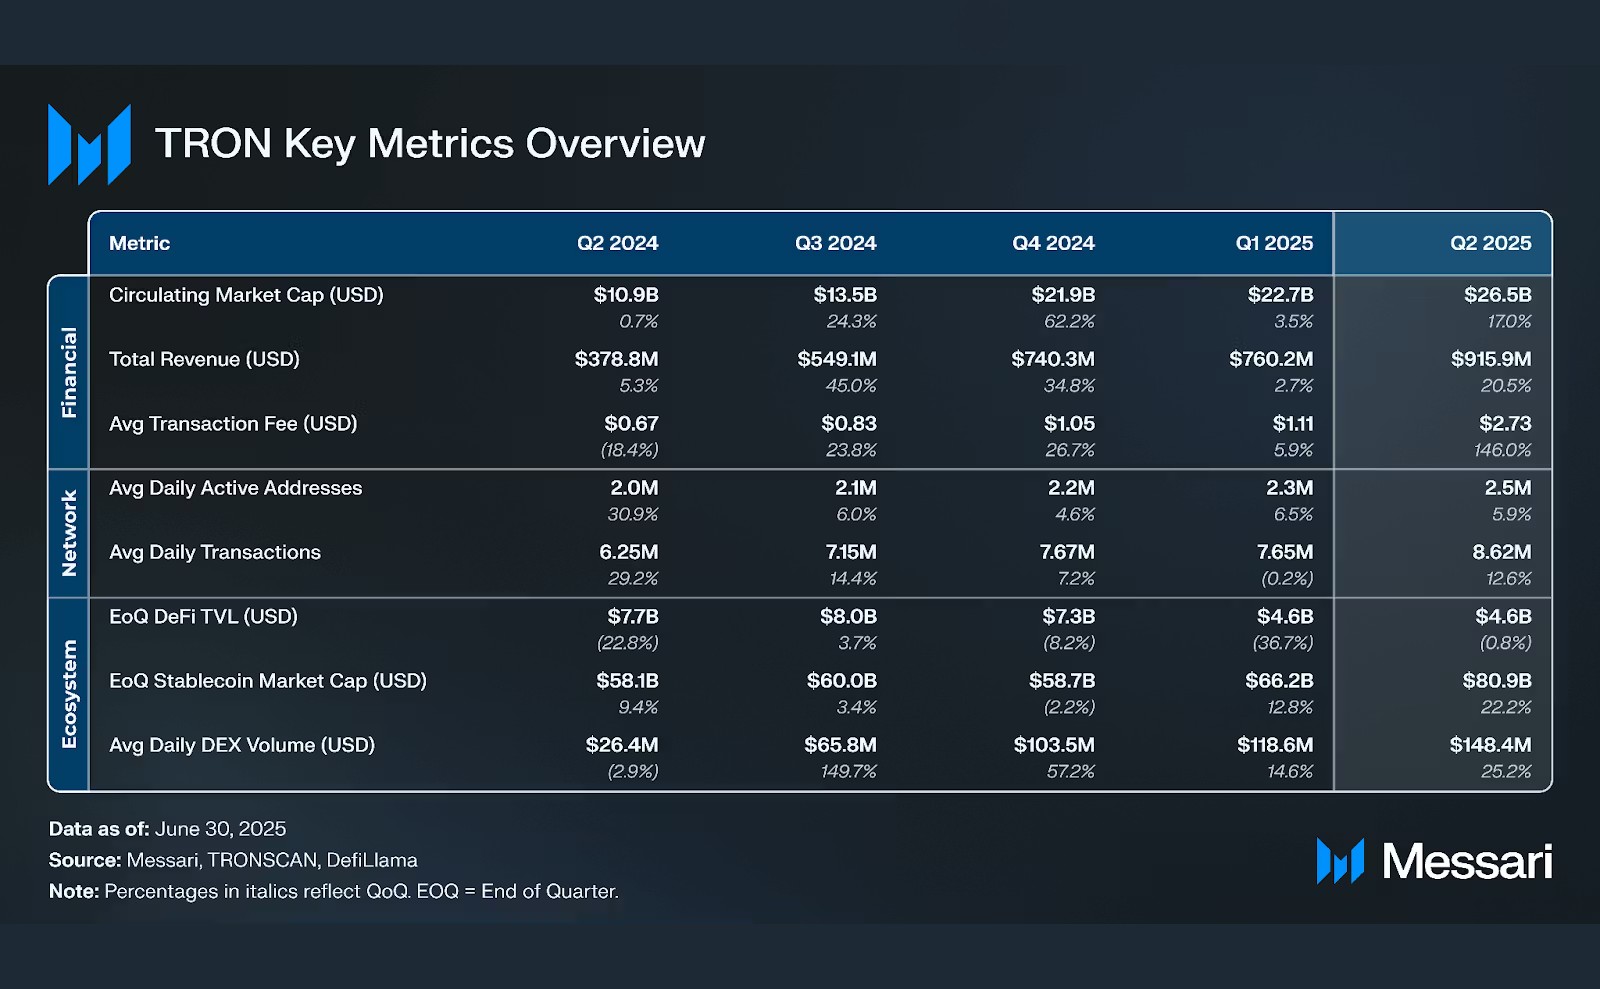Screen dimensions: 1600x989
Task: Click the Note about QoQ percentages
Action: [334, 891]
